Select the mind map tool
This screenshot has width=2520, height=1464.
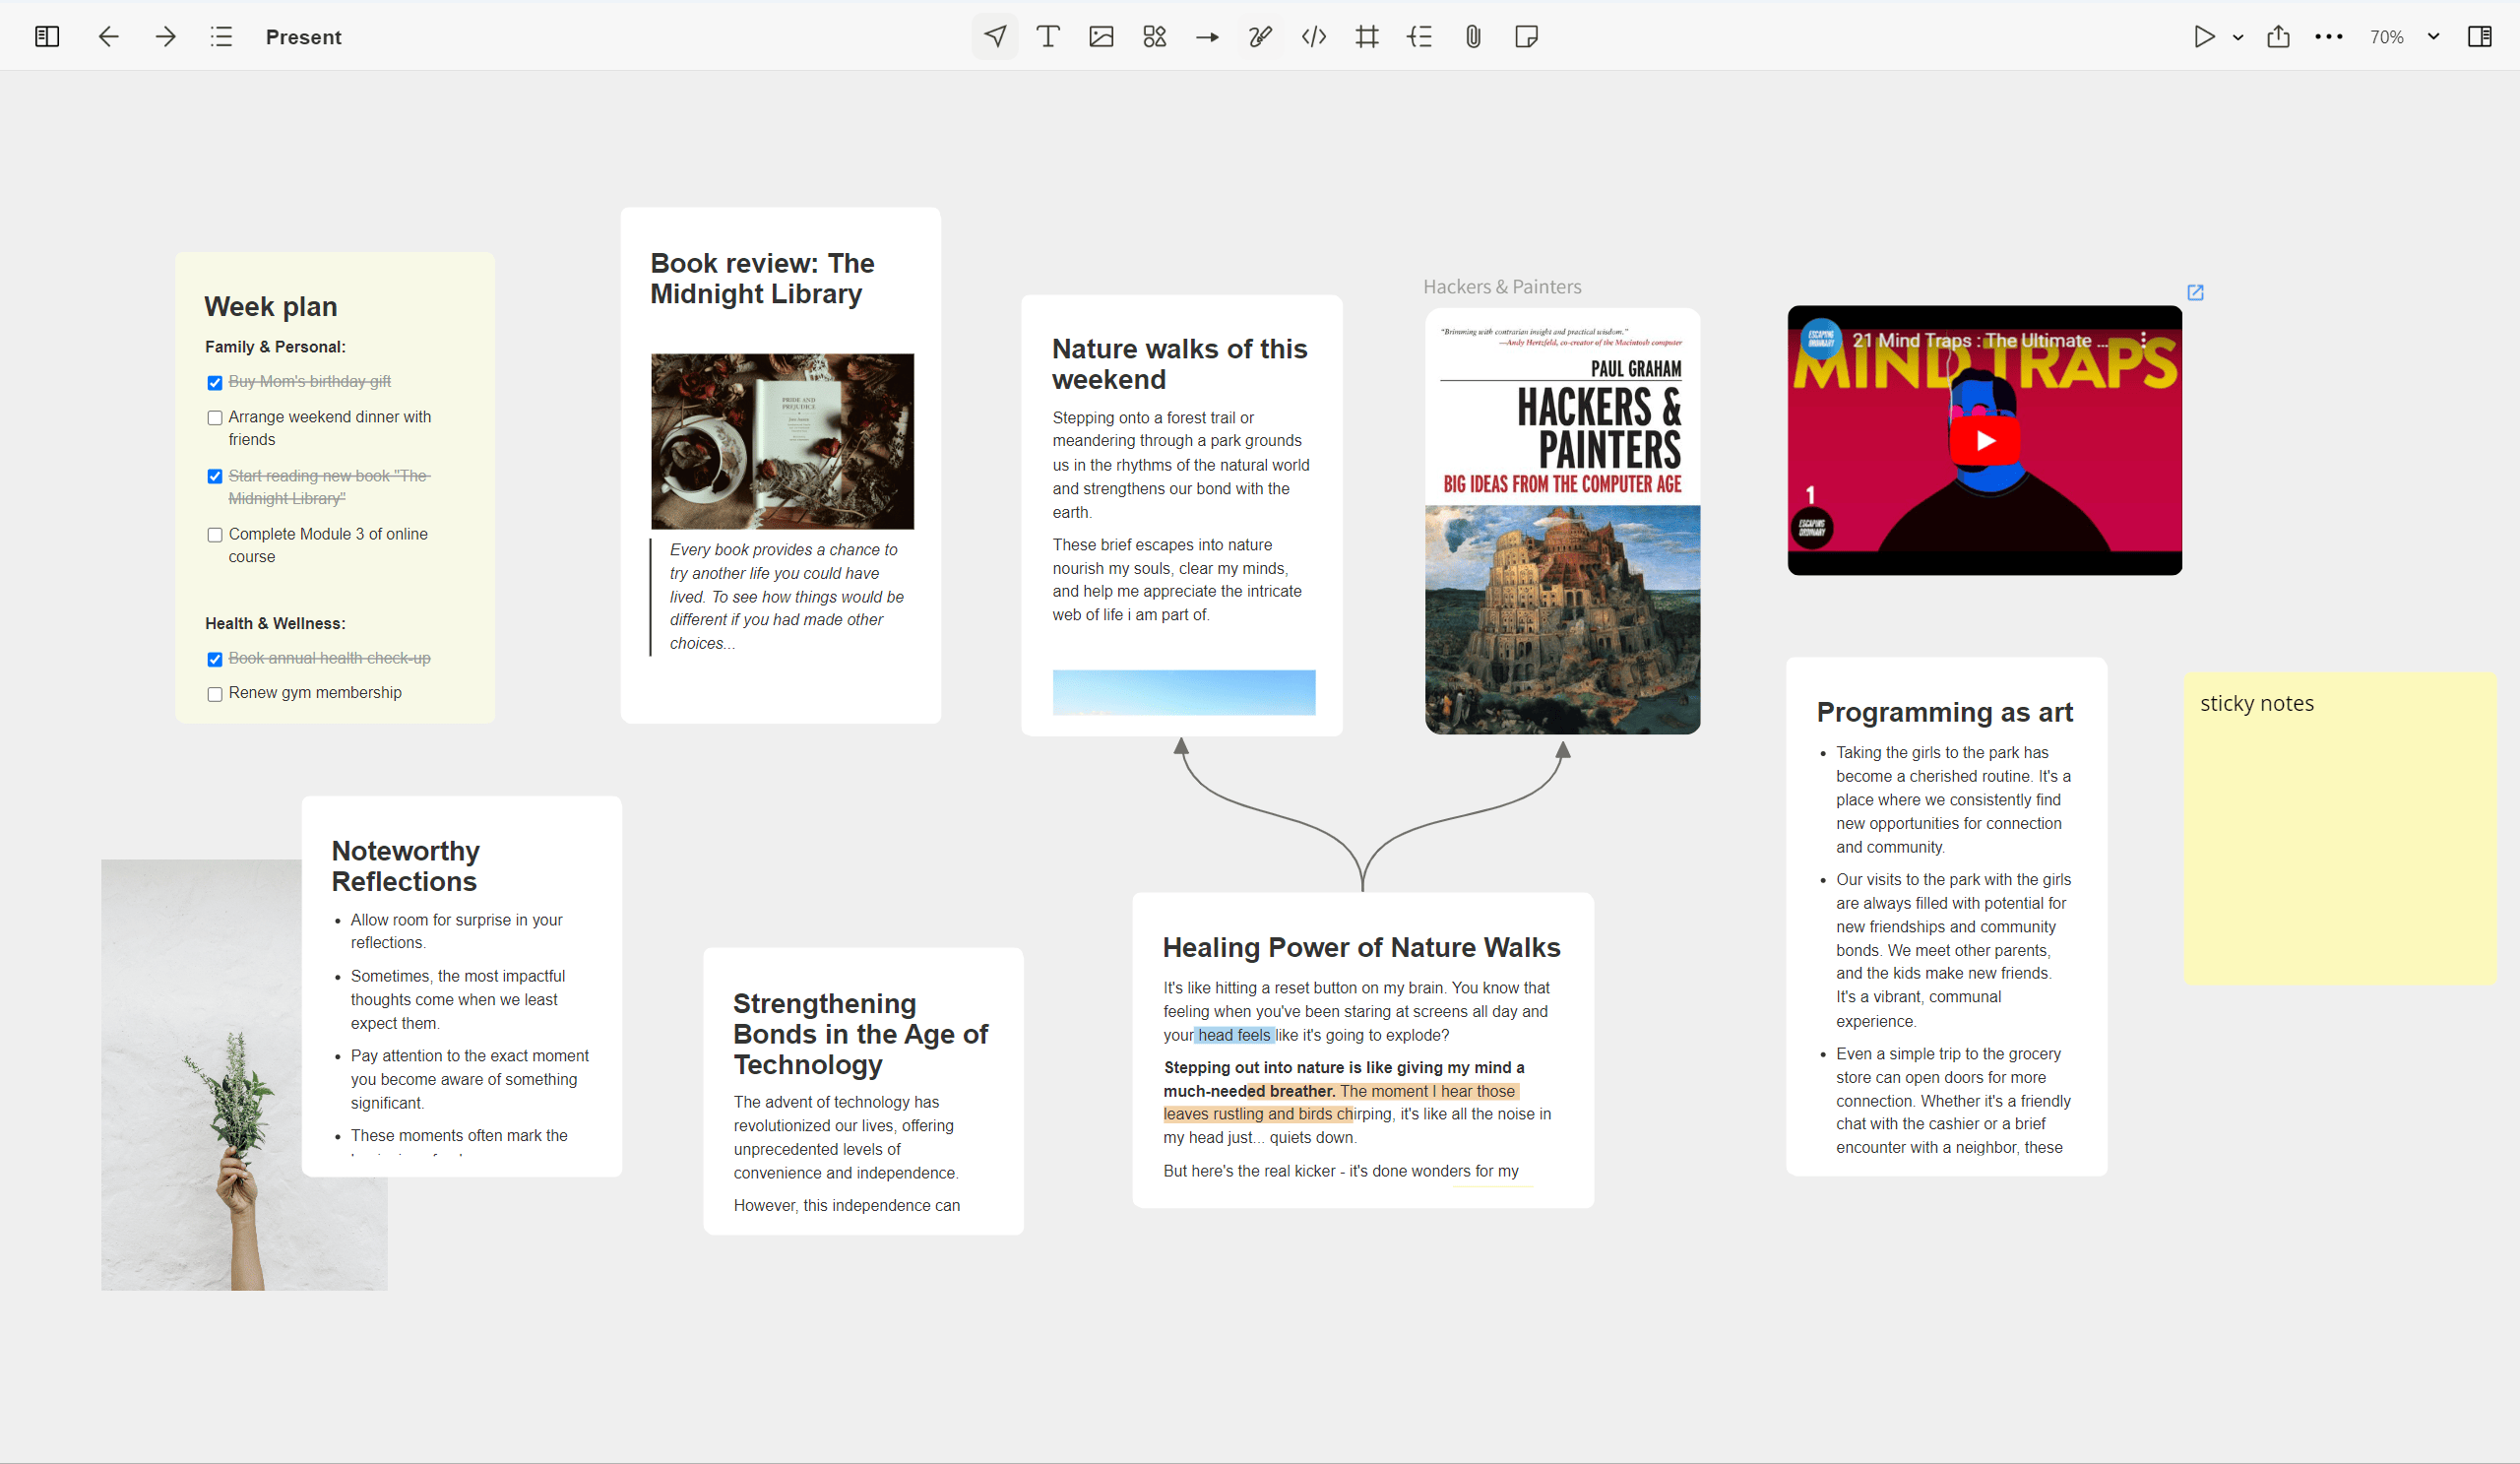pyautogui.click(x=1420, y=37)
